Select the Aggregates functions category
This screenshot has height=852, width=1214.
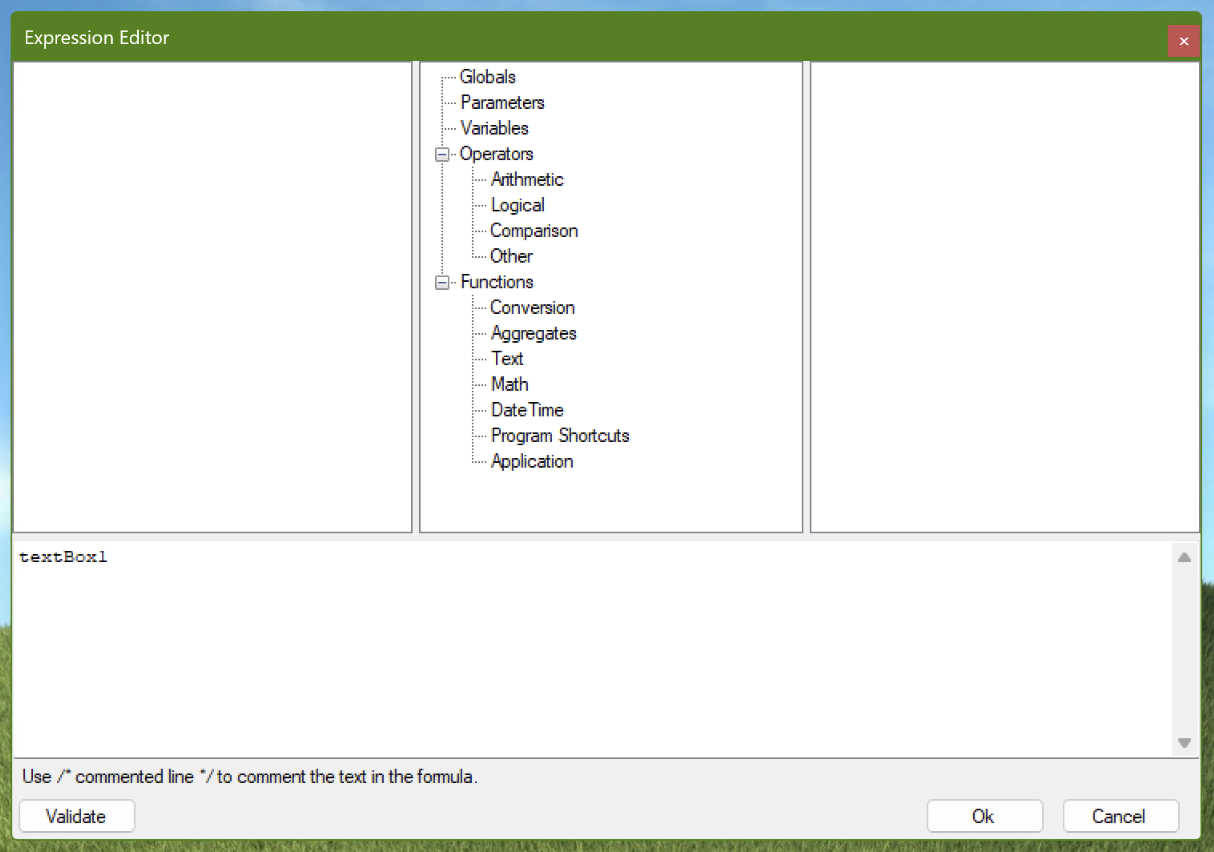pyautogui.click(x=533, y=333)
